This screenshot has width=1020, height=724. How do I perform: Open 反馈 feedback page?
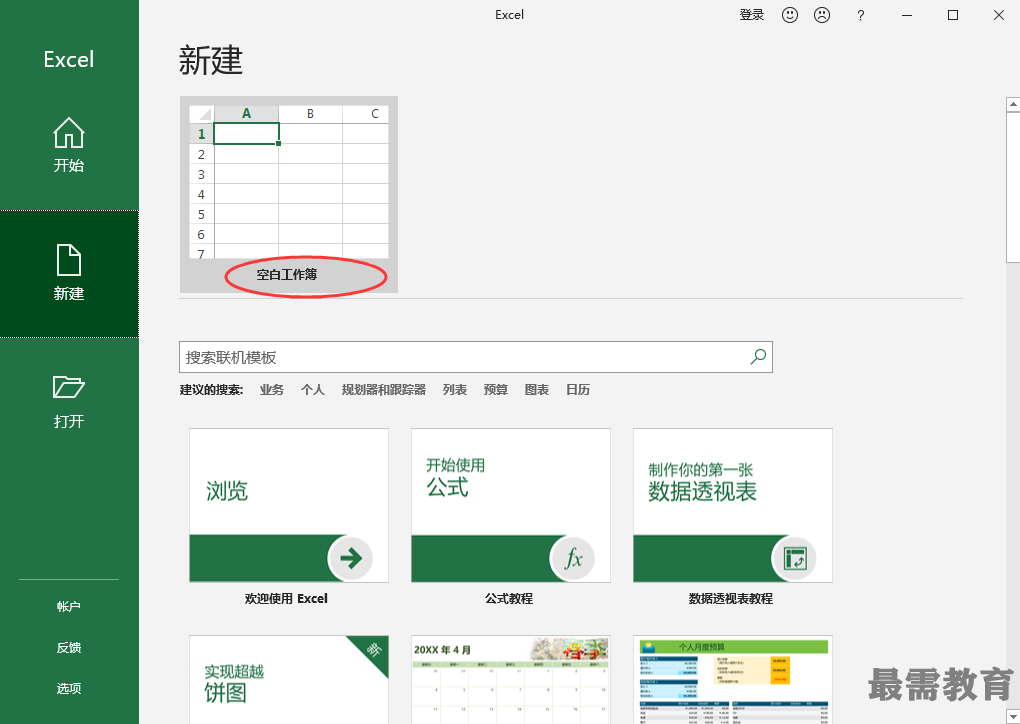pos(69,647)
